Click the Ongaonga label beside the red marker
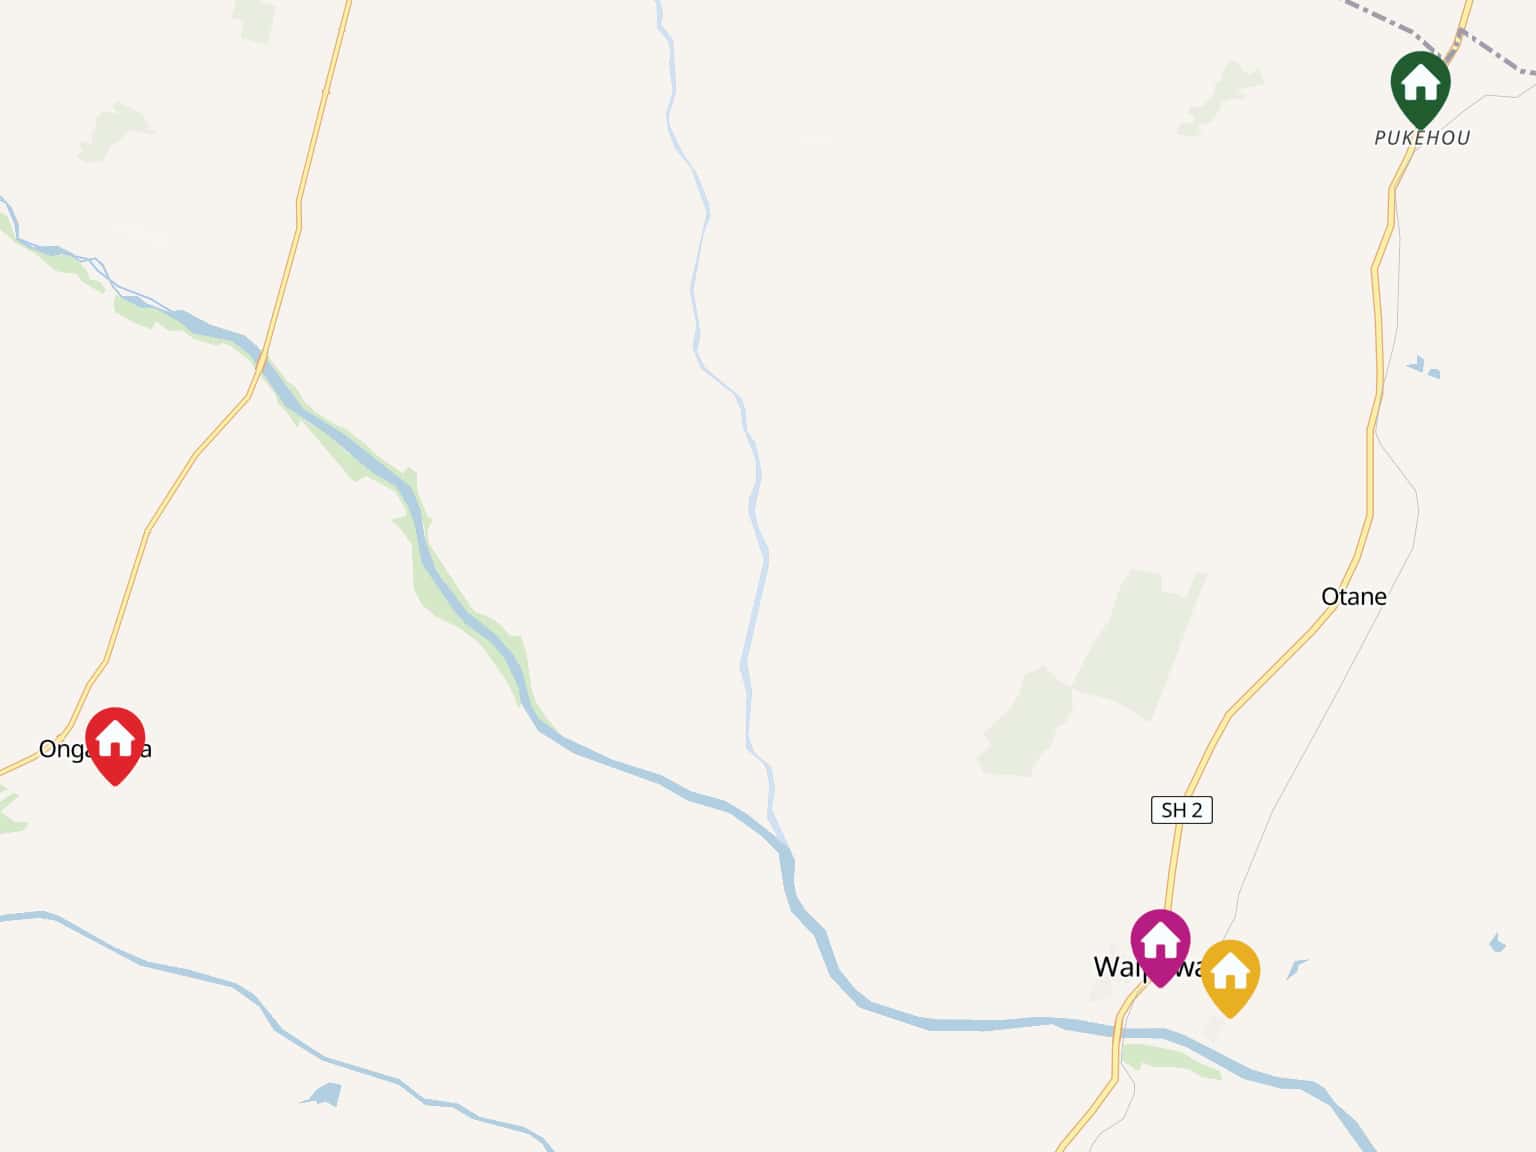Viewport: 1536px width, 1152px height. pyautogui.click(x=95, y=749)
